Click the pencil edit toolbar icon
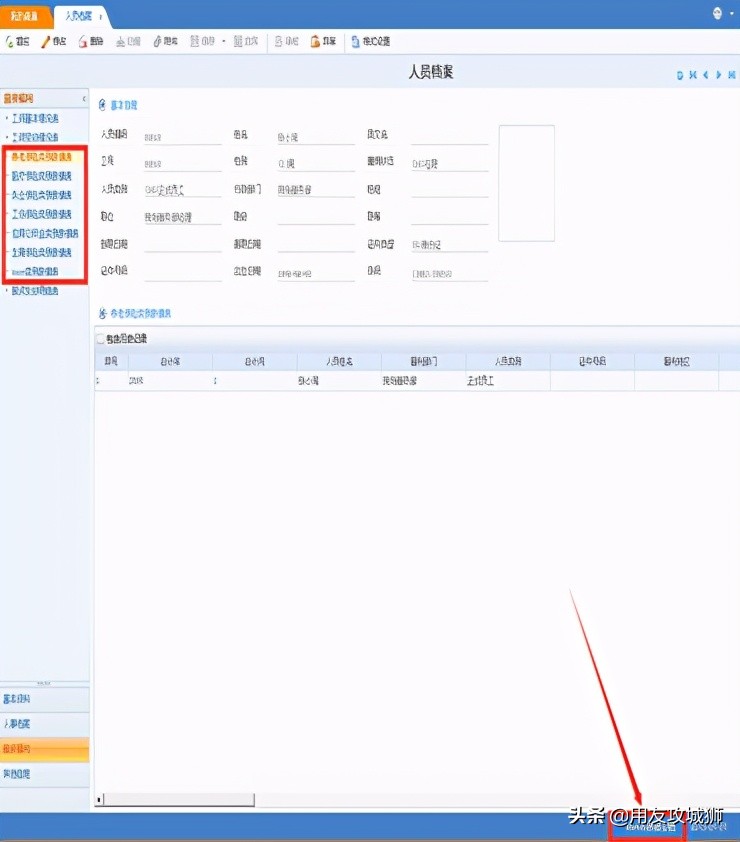Screen dimensions: 740x842 coord(46,41)
